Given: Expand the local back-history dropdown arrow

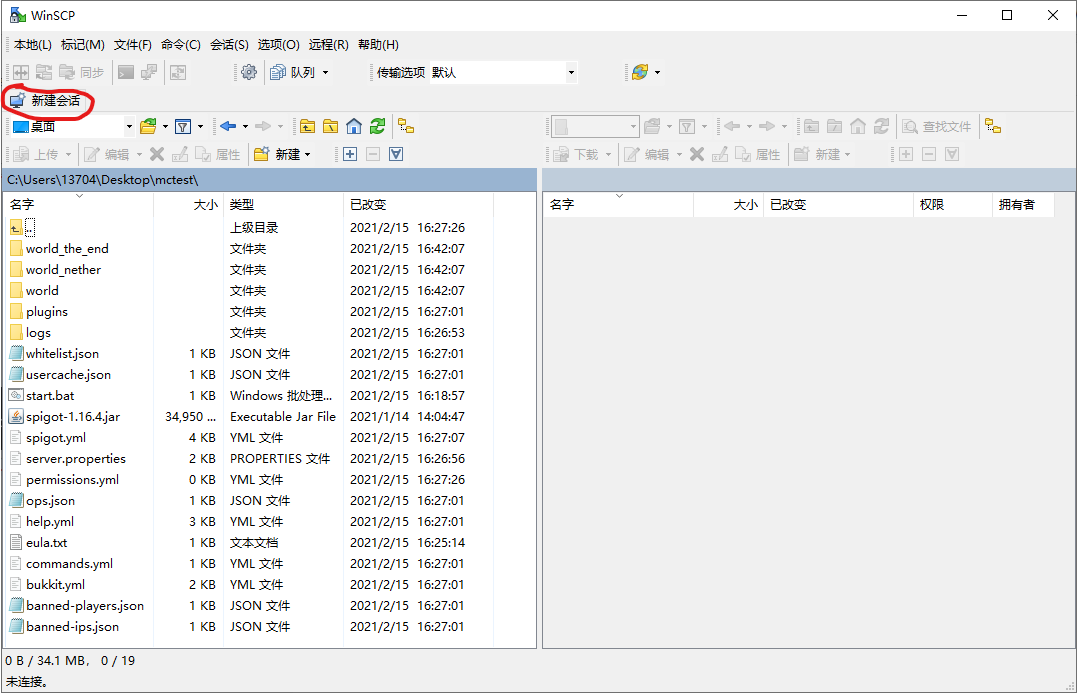Looking at the screenshot, I should (245, 126).
